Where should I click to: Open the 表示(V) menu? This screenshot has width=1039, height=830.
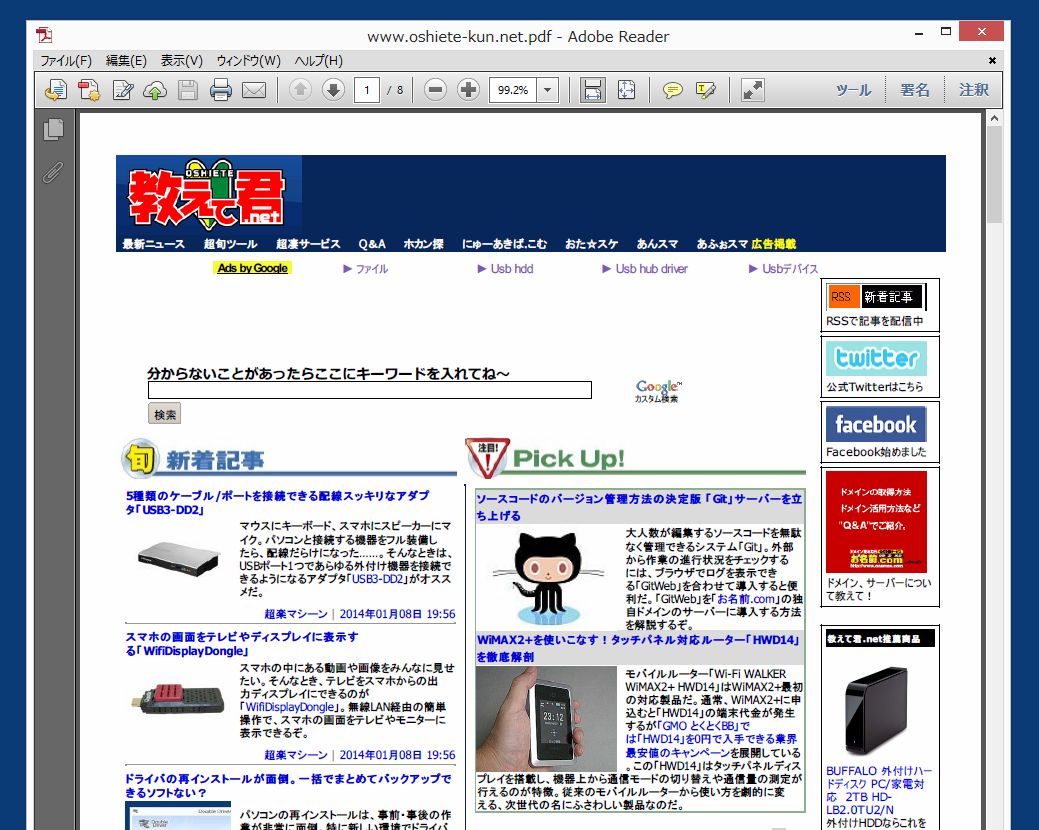point(182,61)
